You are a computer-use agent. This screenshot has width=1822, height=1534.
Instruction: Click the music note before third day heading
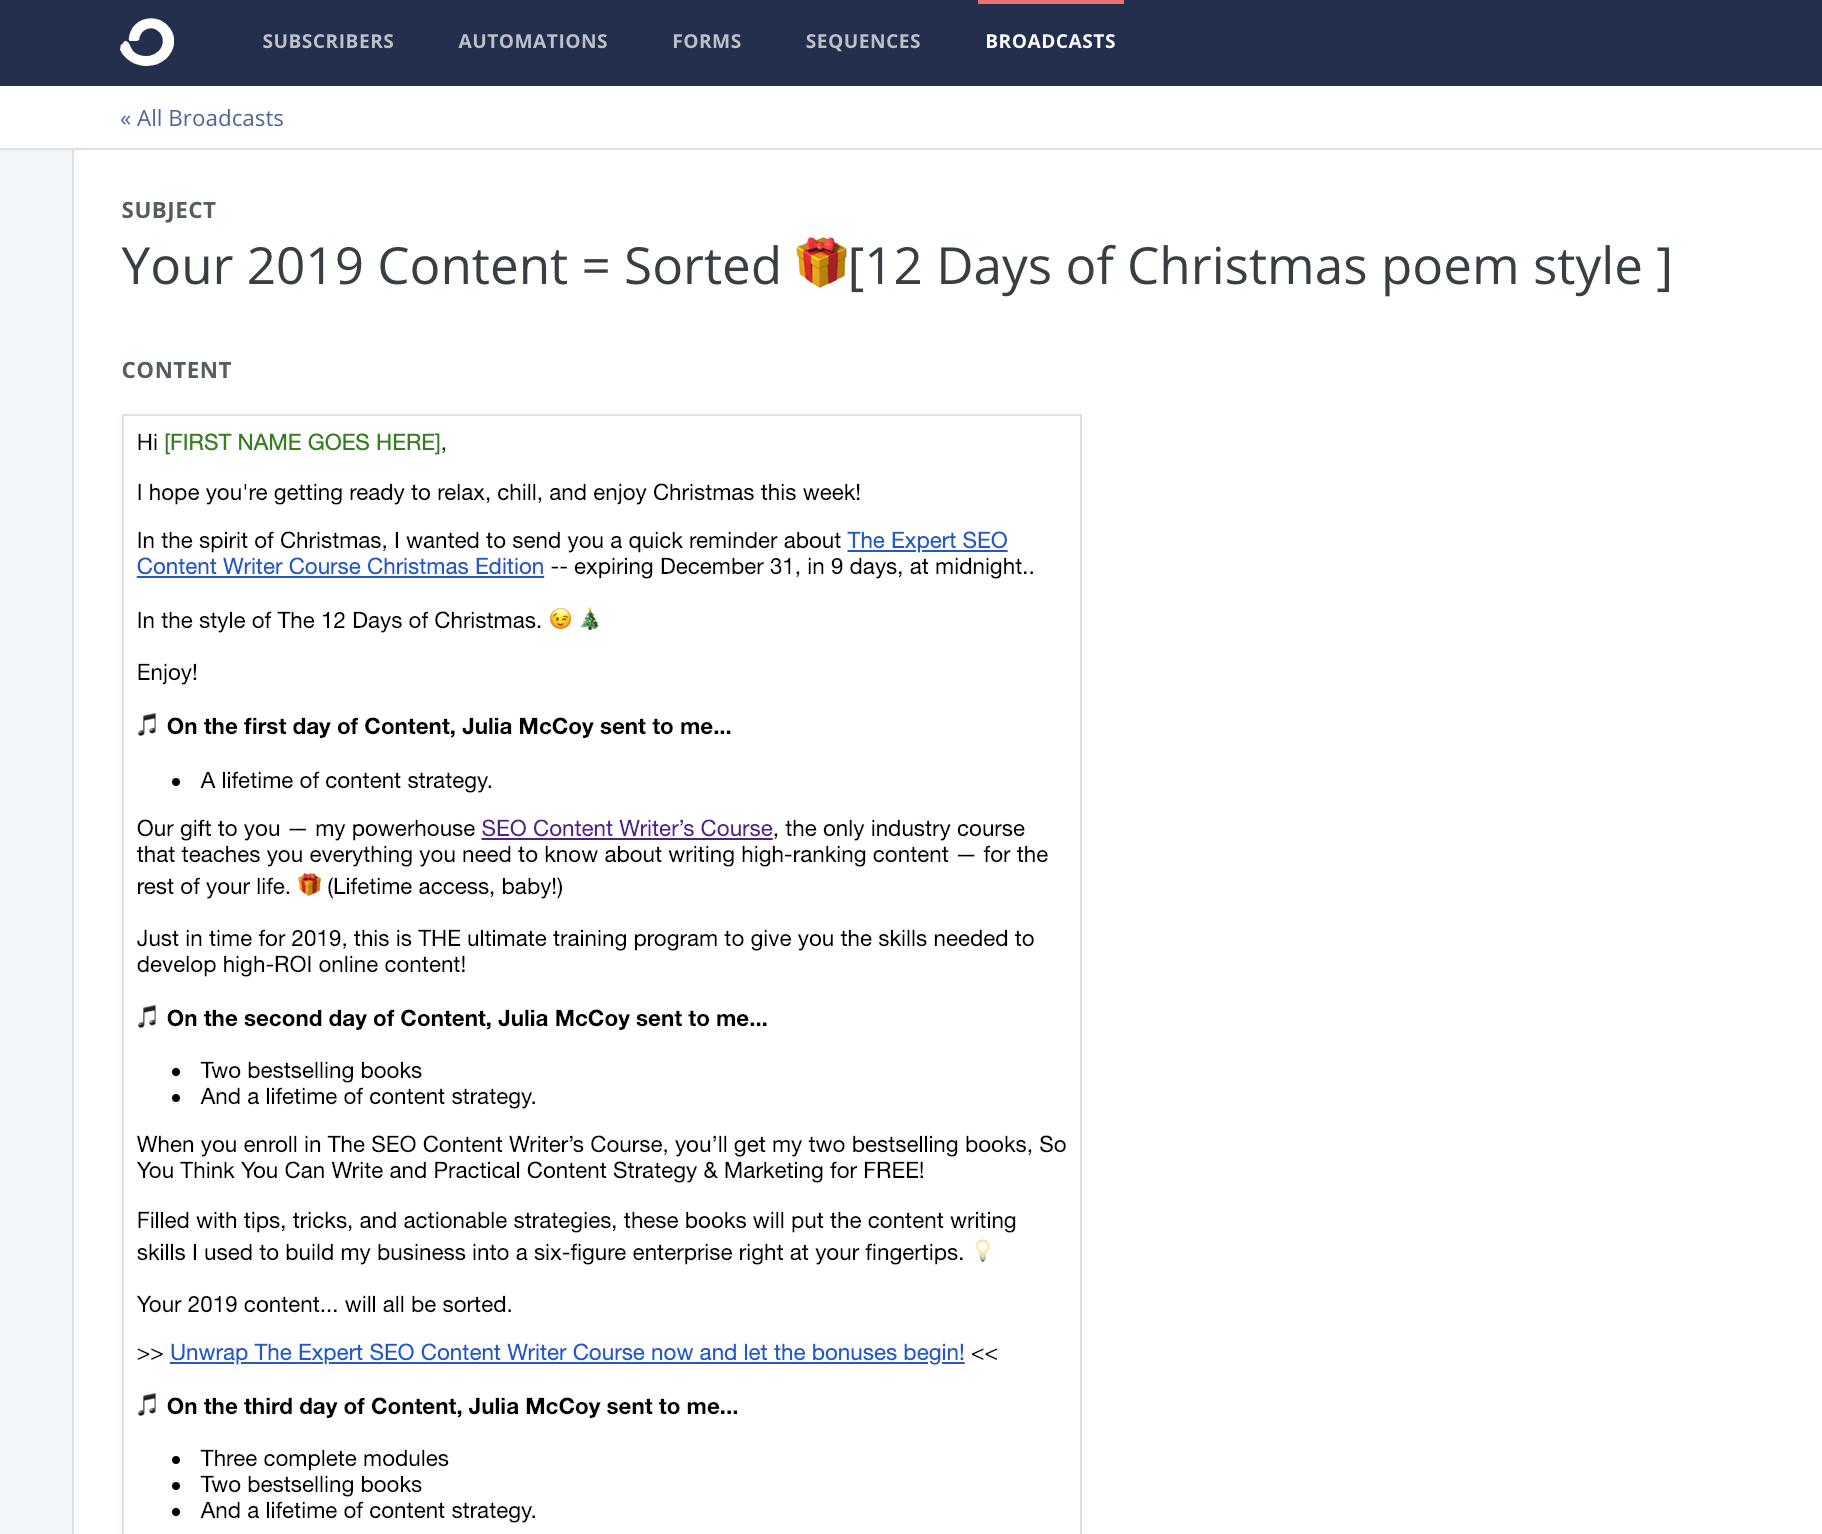click(147, 1404)
